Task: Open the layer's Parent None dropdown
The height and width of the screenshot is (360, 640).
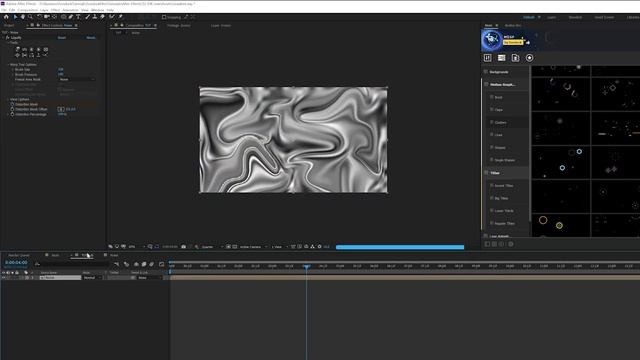Action: point(149,278)
